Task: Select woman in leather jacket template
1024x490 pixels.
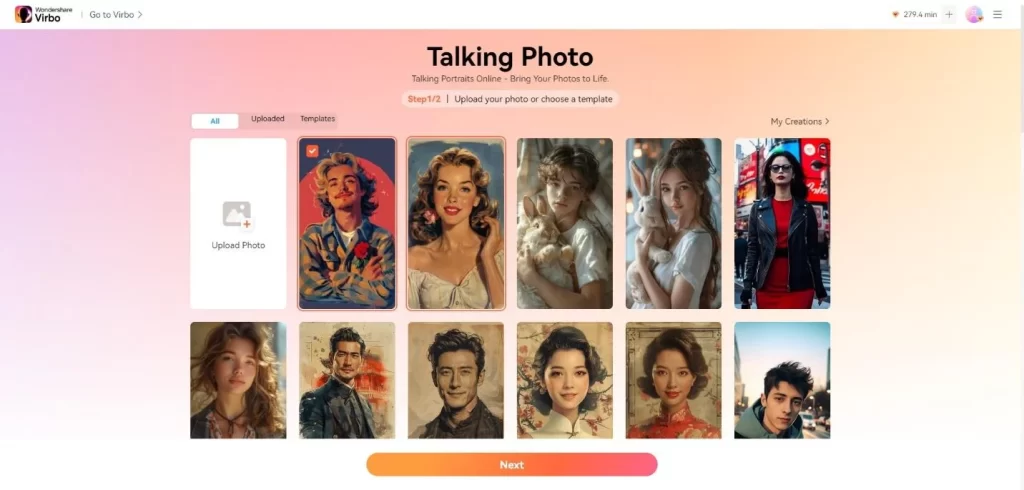Action: point(782,223)
